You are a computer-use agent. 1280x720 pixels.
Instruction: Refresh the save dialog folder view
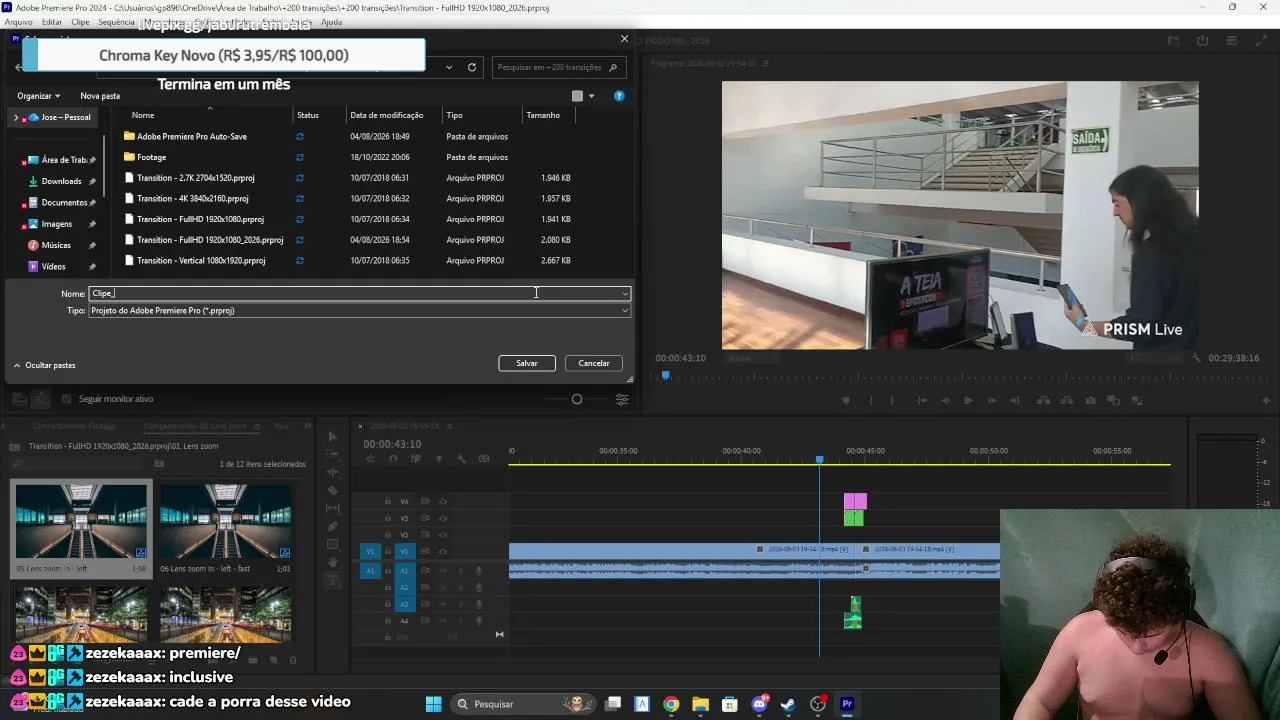tap(472, 67)
